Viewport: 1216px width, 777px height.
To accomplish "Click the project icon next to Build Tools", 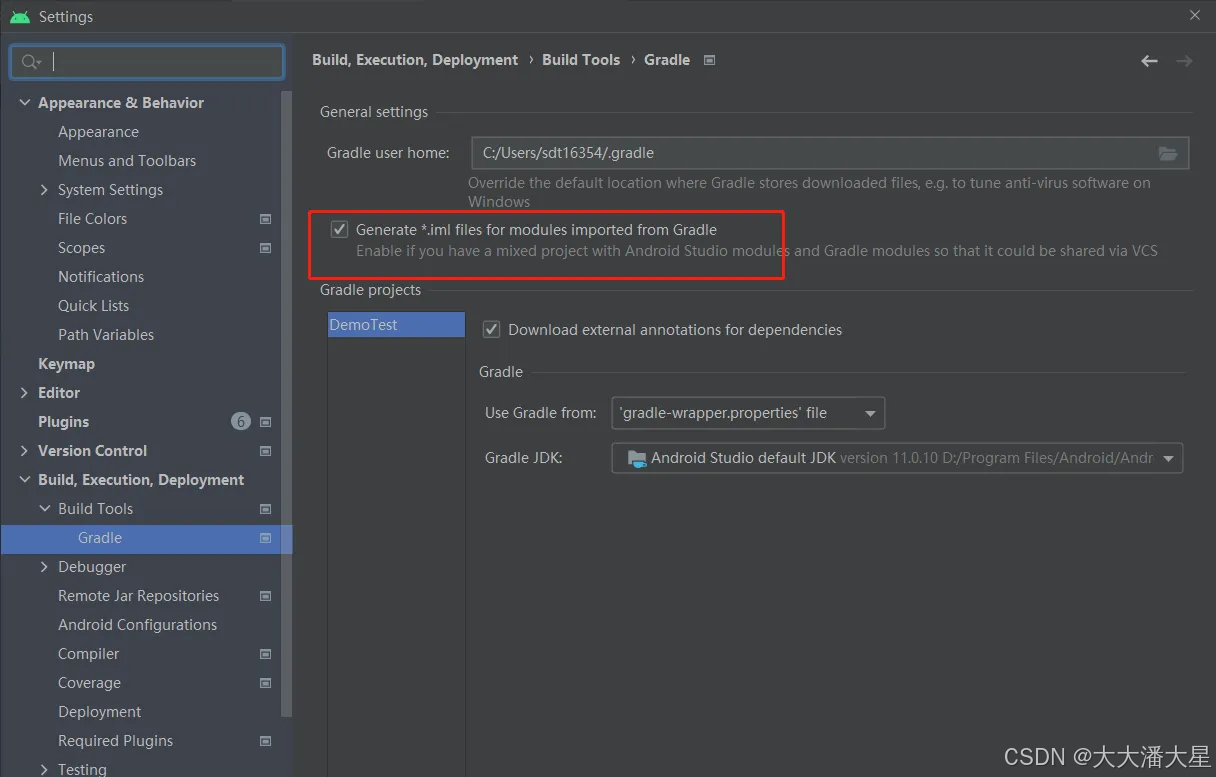I will [266, 509].
